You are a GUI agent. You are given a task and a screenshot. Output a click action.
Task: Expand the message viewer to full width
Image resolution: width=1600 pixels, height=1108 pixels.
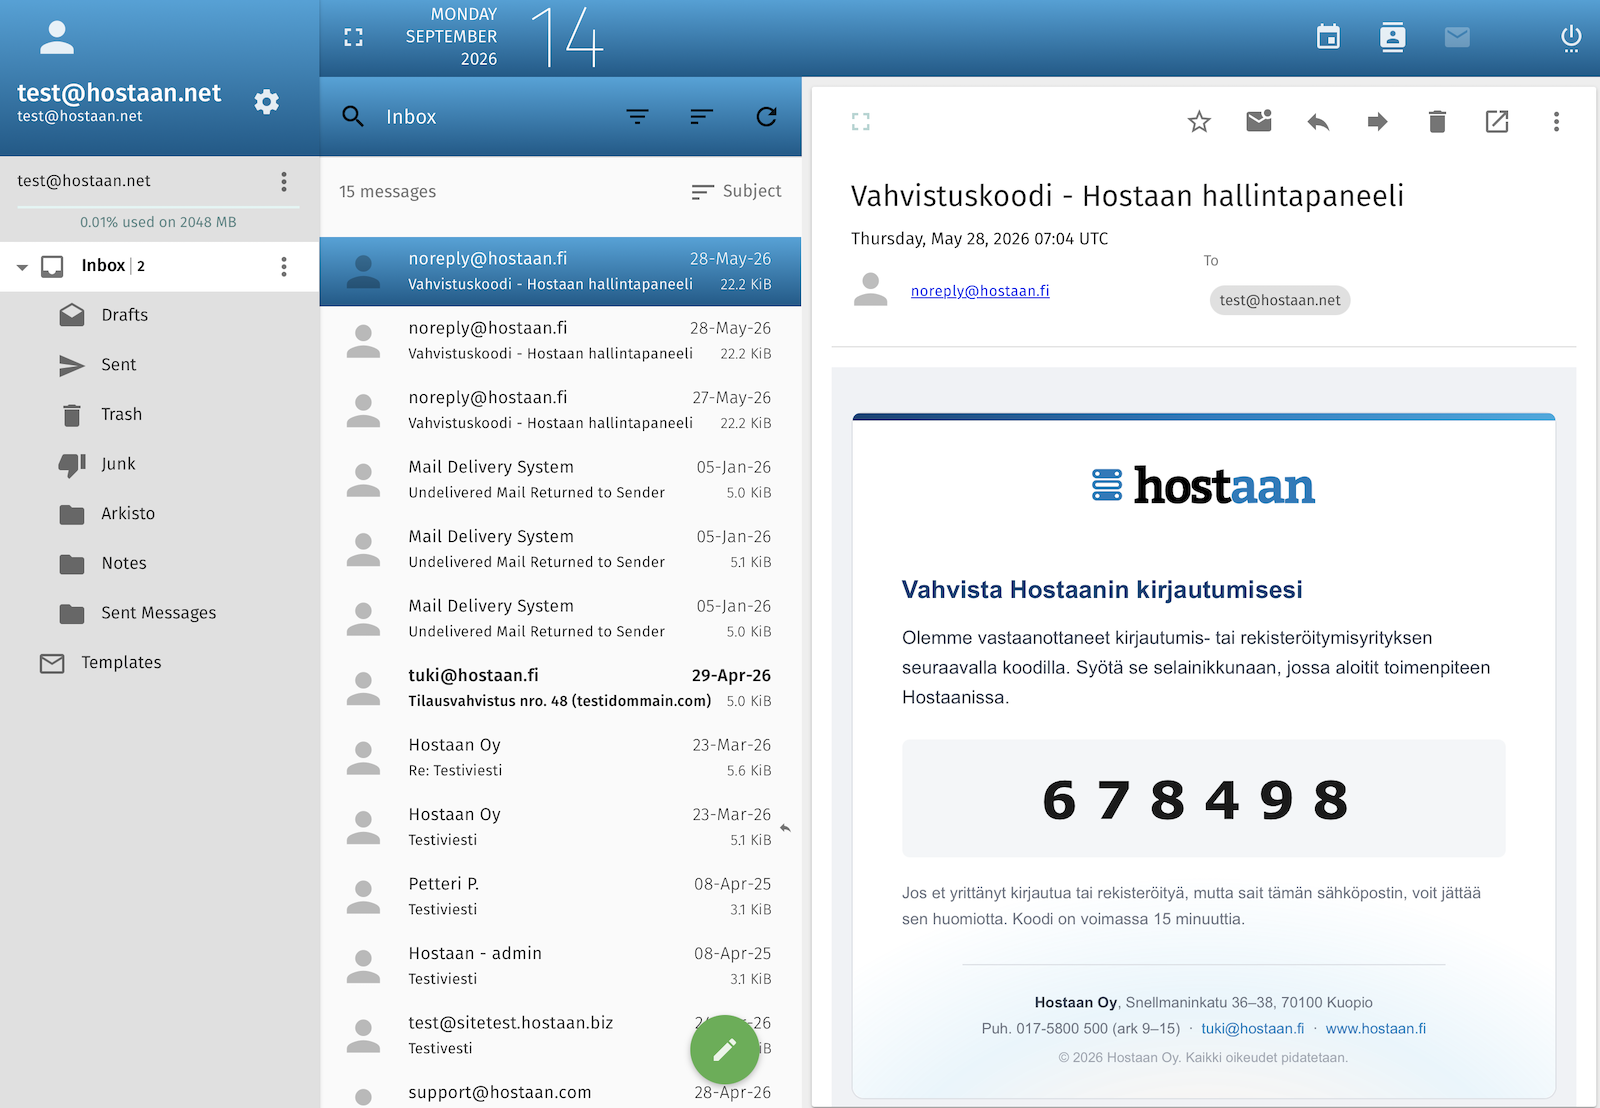click(861, 122)
